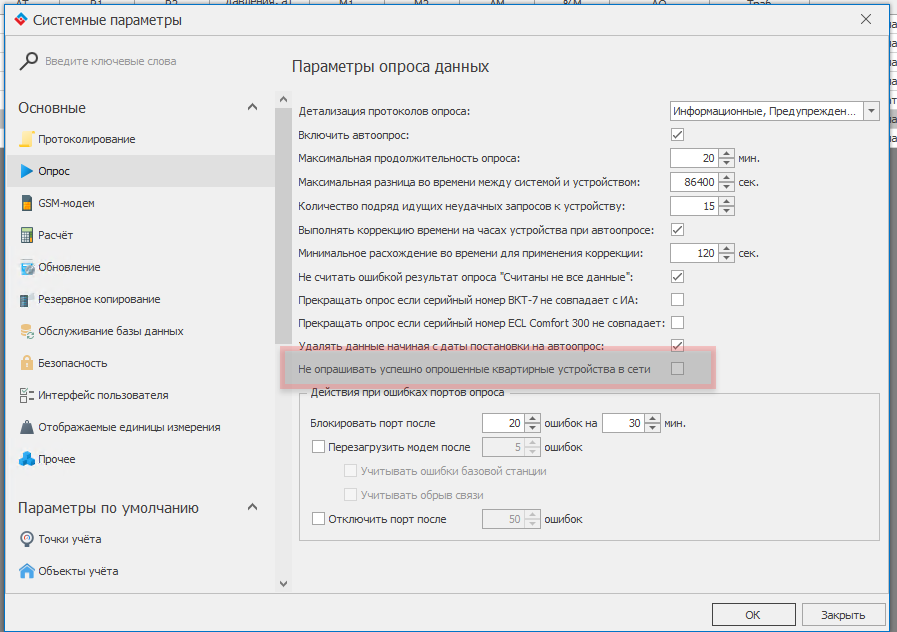Click the Протоколирование notepad icon
Screen dimensions: 897x632
[x=27, y=139]
